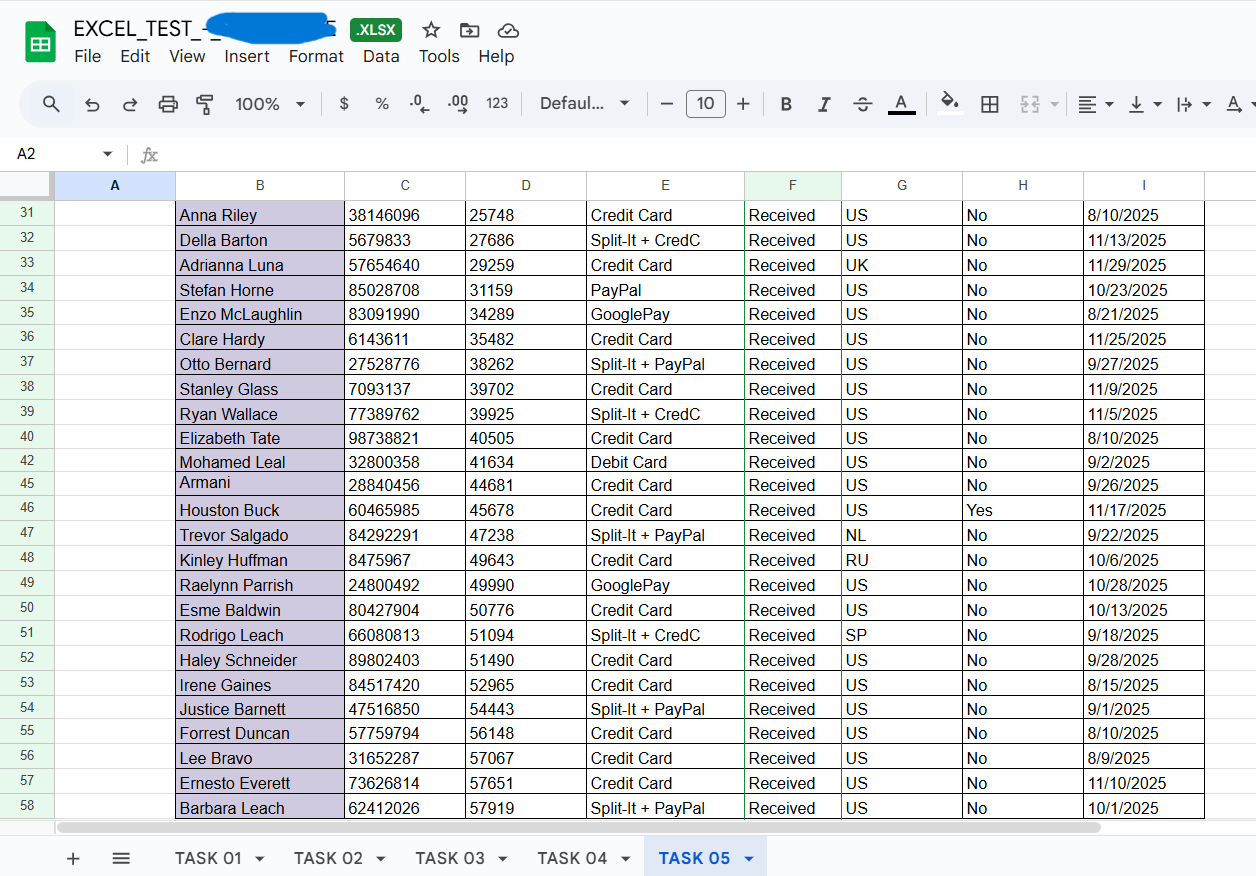The width and height of the screenshot is (1256, 876).
Task: Select the Debit Card cell
Action: (x=666, y=462)
